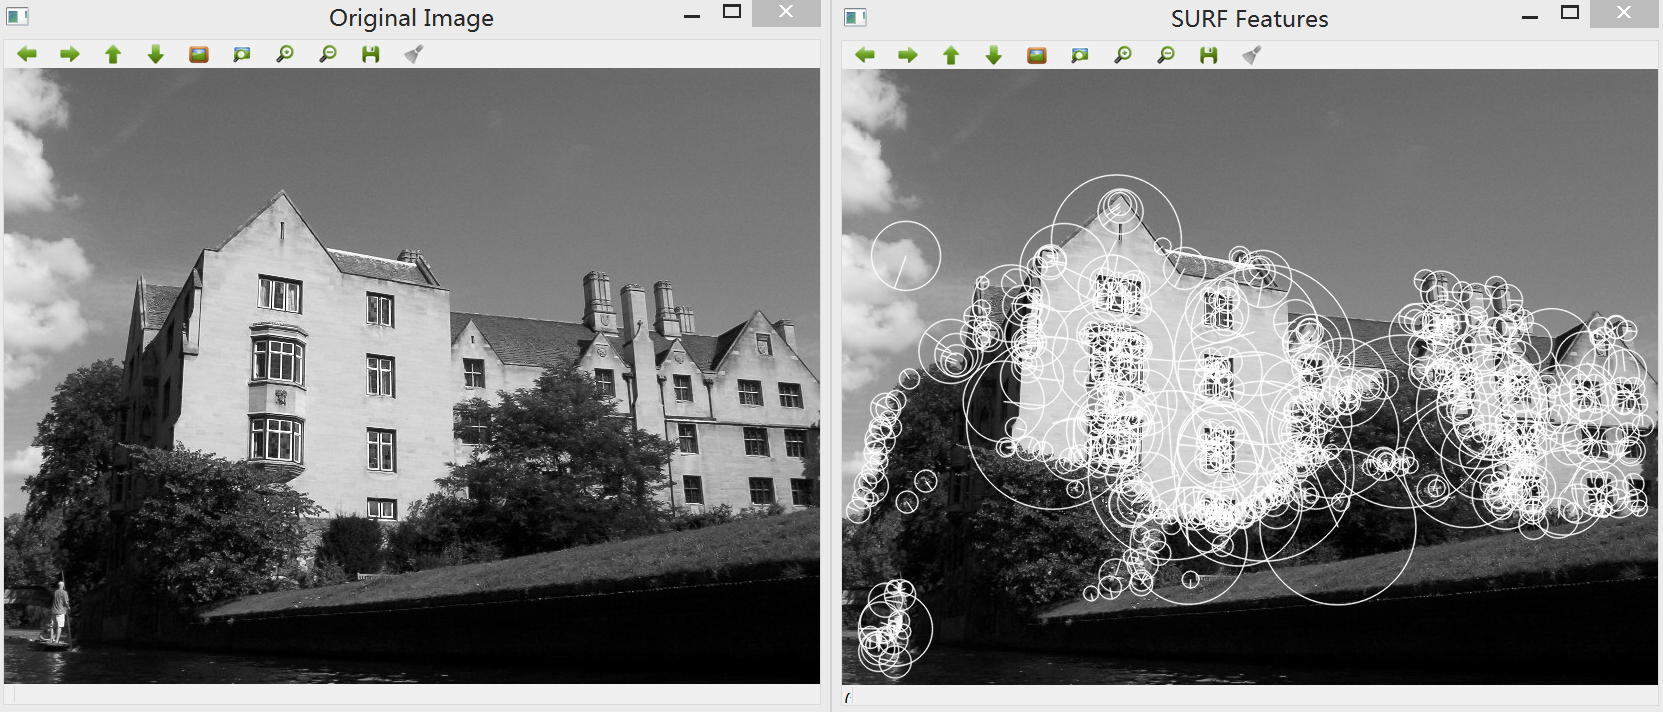The height and width of the screenshot is (712, 1663).
Task: Close the Original Image window
Action: point(786,12)
